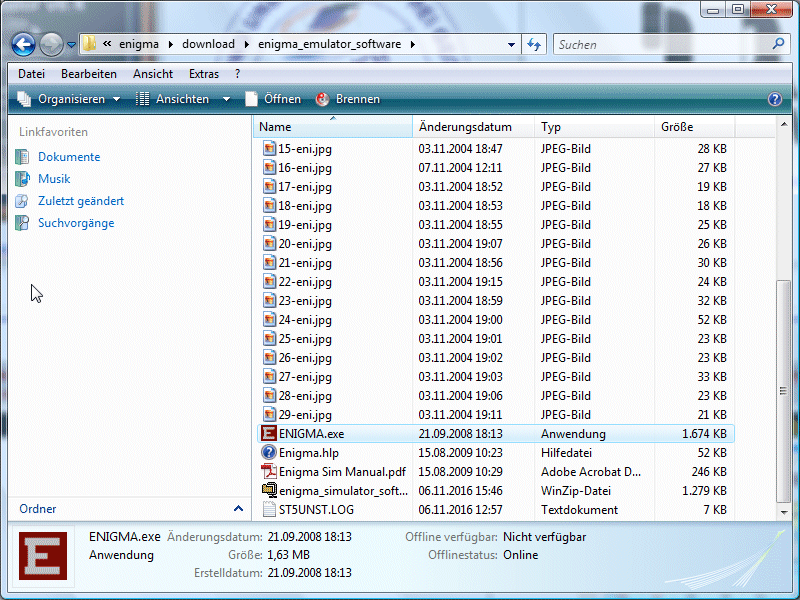Click Öffnen in the toolbar

coord(273,99)
